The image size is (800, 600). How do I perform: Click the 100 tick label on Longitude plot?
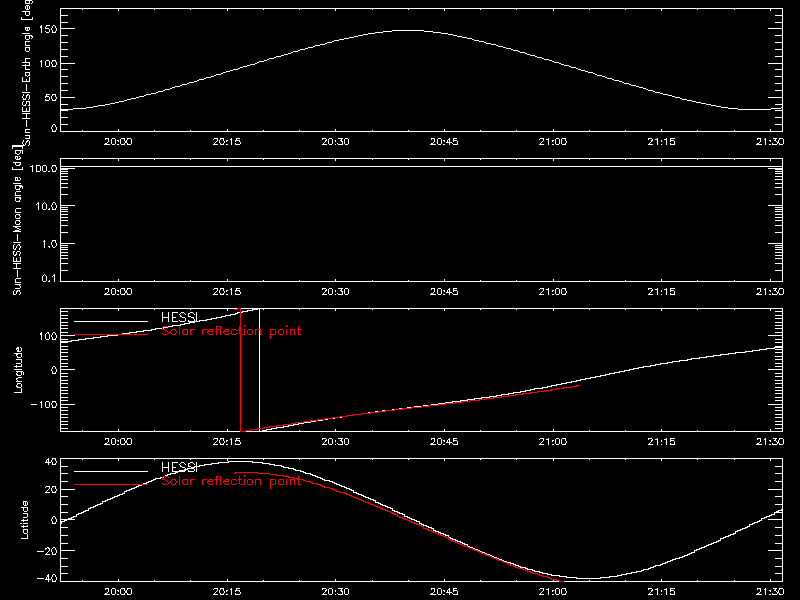pyautogui.click(x=48, y=336)
